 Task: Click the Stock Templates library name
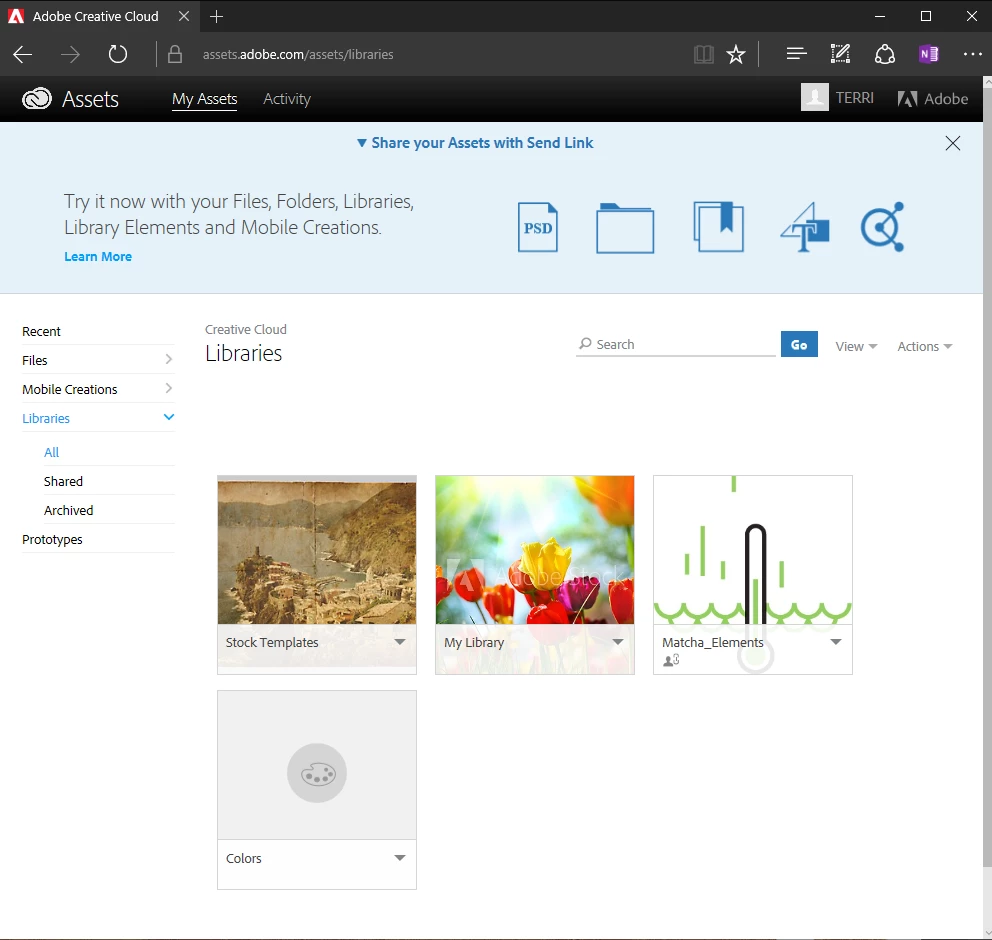click(x=272, y=642)
